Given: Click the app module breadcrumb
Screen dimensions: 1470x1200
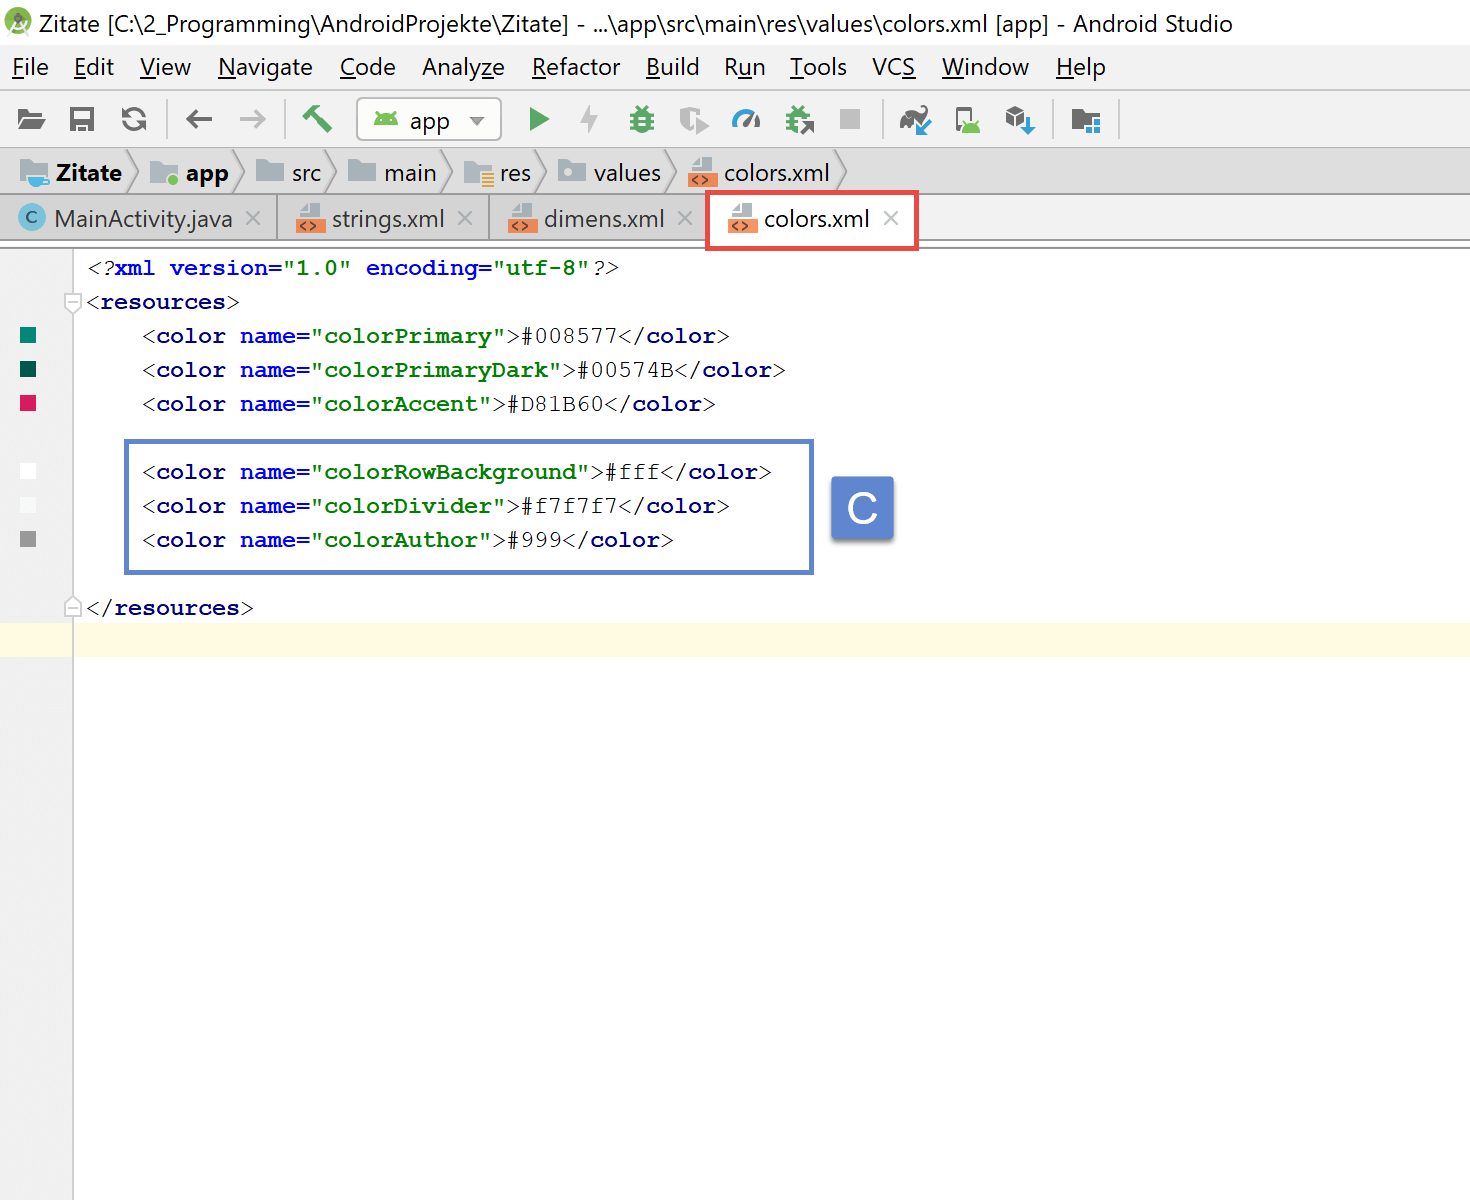Looking at the screenshot, I should [x=189, y=172].
